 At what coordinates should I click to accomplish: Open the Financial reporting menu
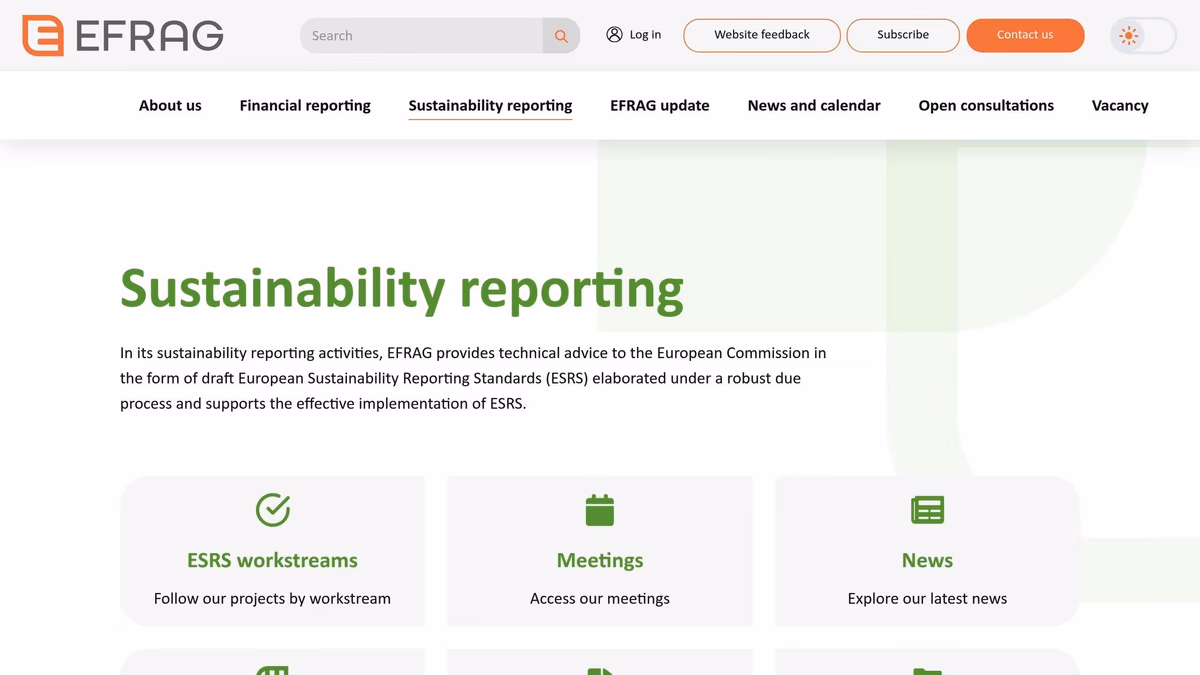(x=305, y=106)
